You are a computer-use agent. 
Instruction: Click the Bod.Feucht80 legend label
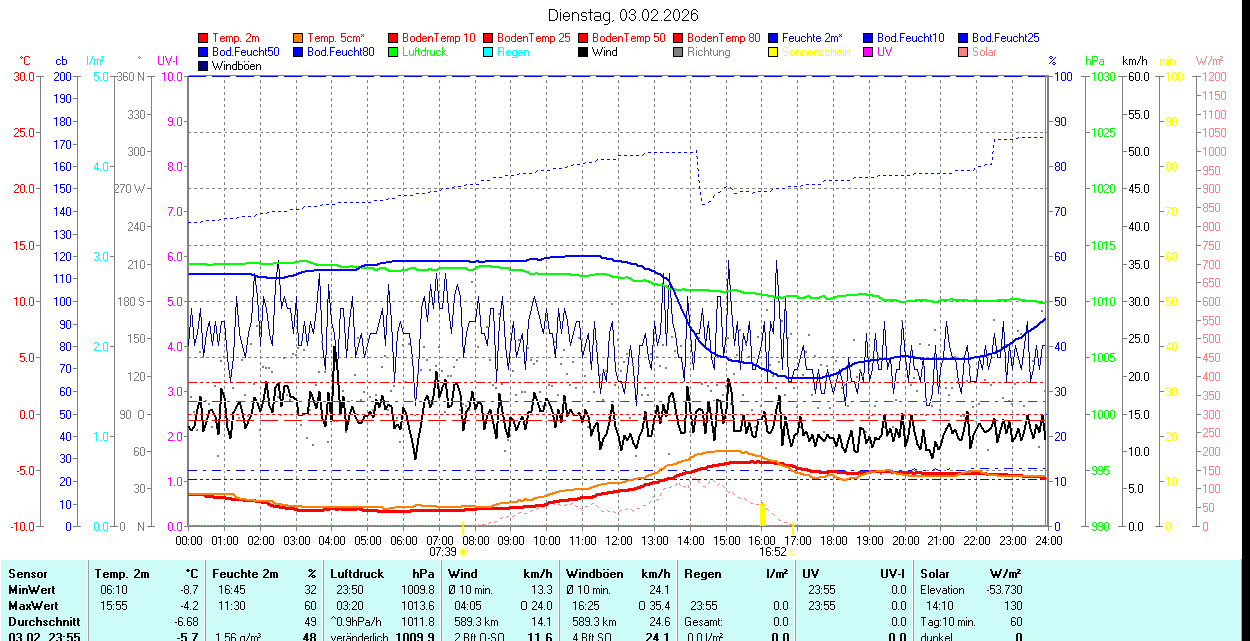point(340,52)
